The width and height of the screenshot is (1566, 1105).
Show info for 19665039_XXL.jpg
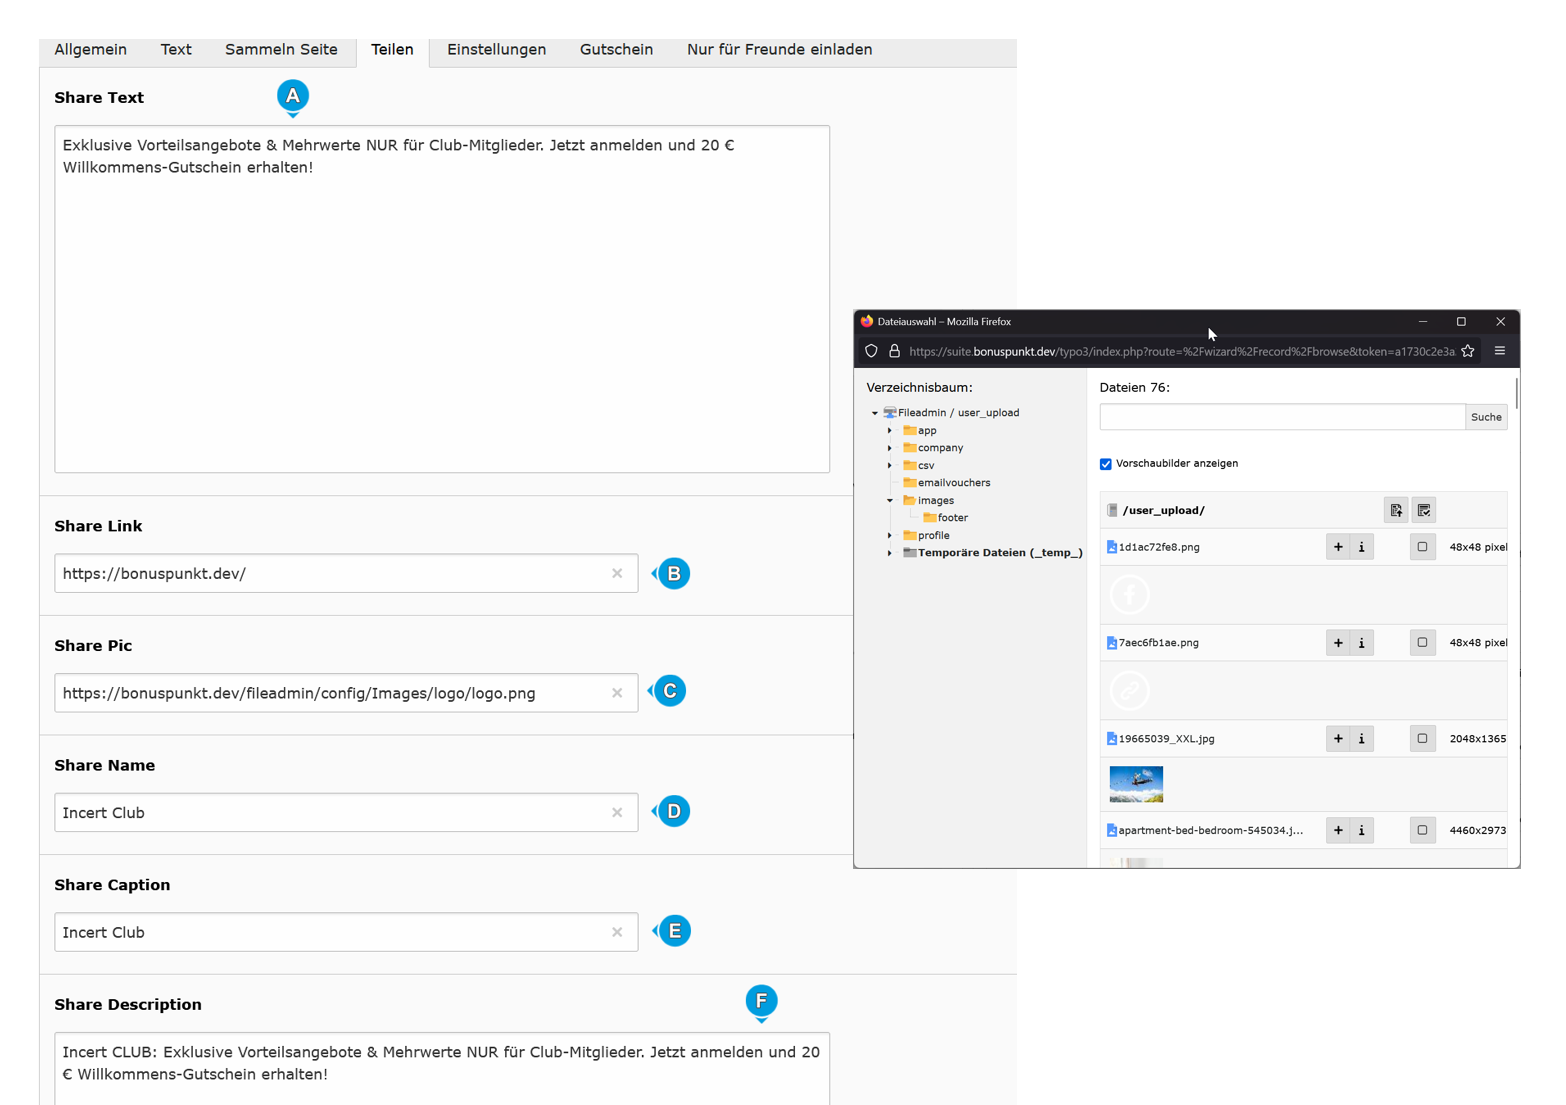(1362, 739)
